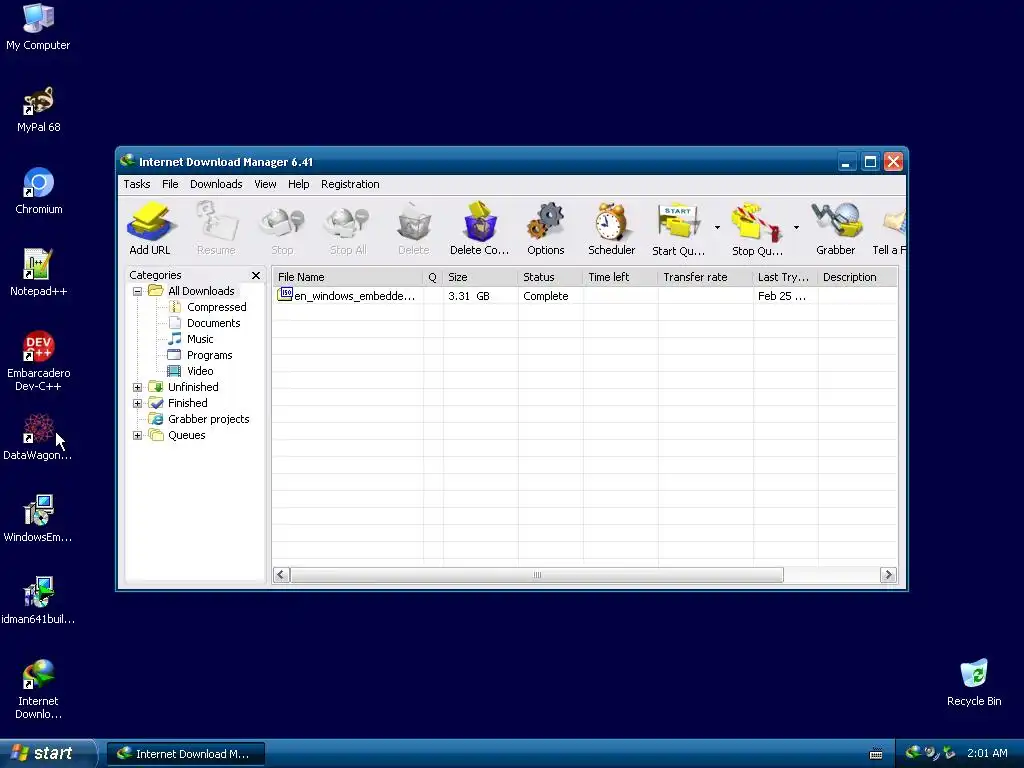Screen dimensions: 1024x768
Task: Select the Notepad++ desktop shortcut
Action: [x=38, y=273]
